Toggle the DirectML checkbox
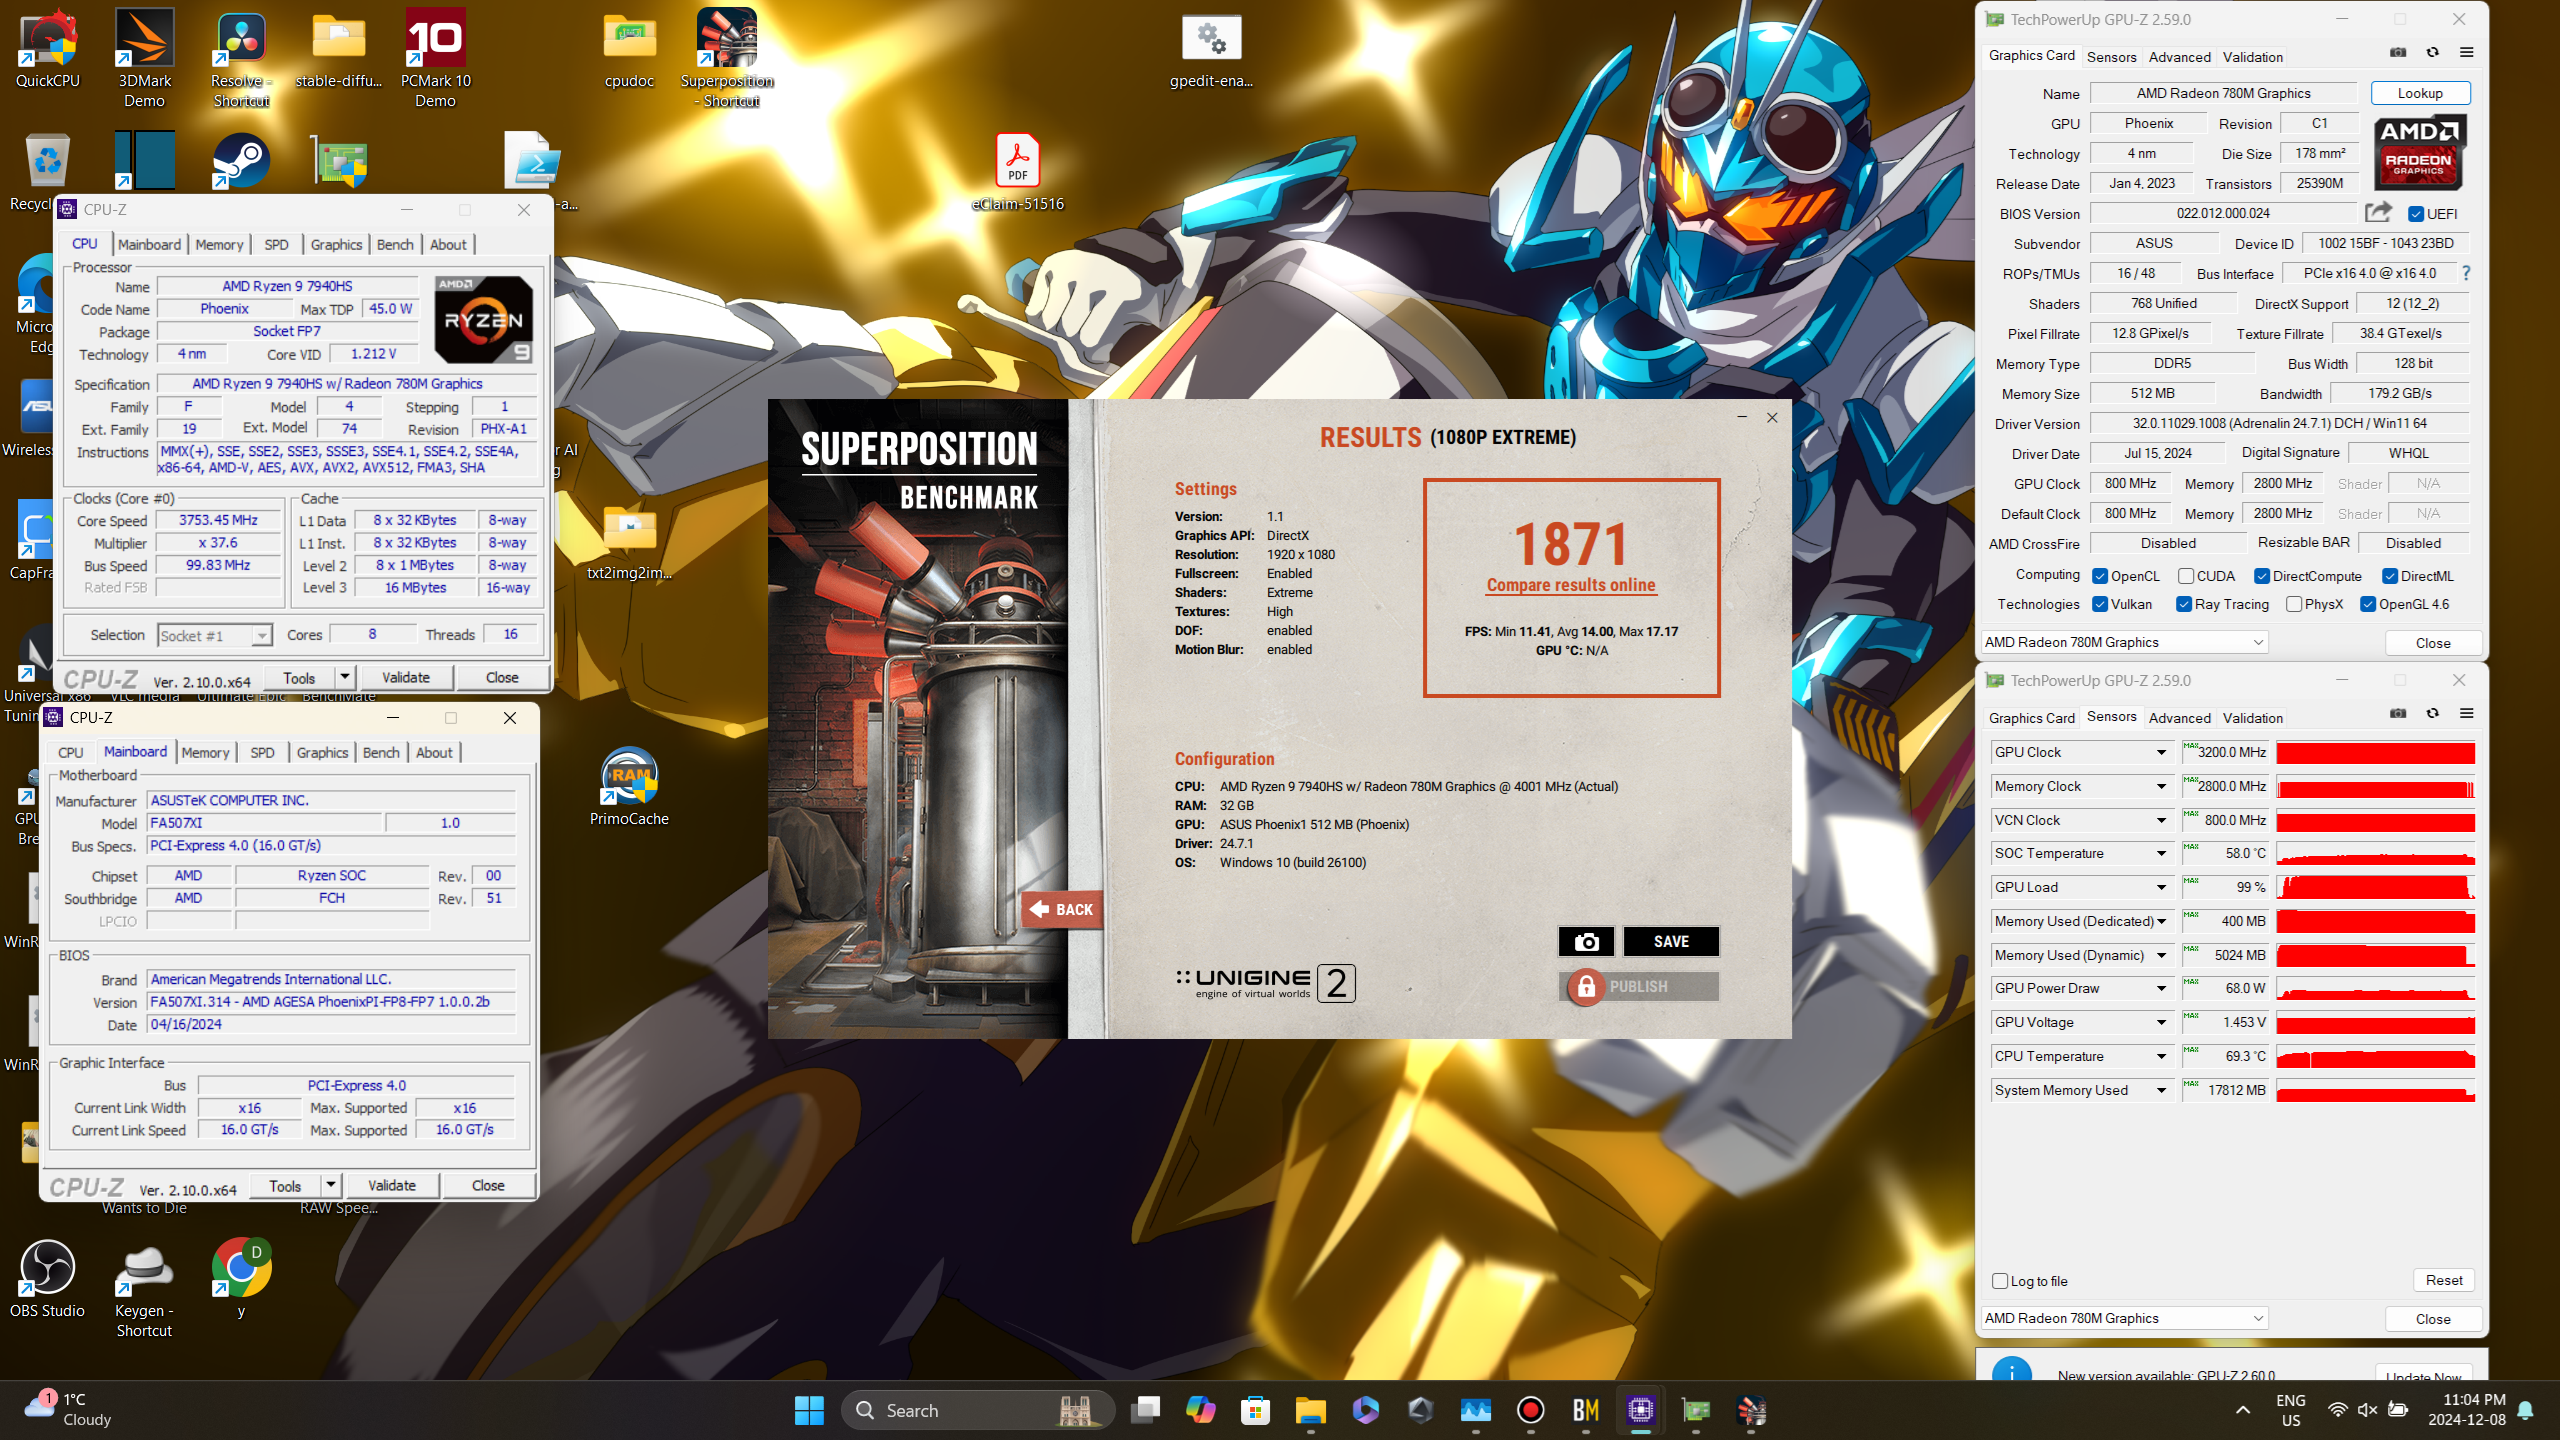The height and width of the screenshot is (1440, 2560). [x=2390, y=576]
